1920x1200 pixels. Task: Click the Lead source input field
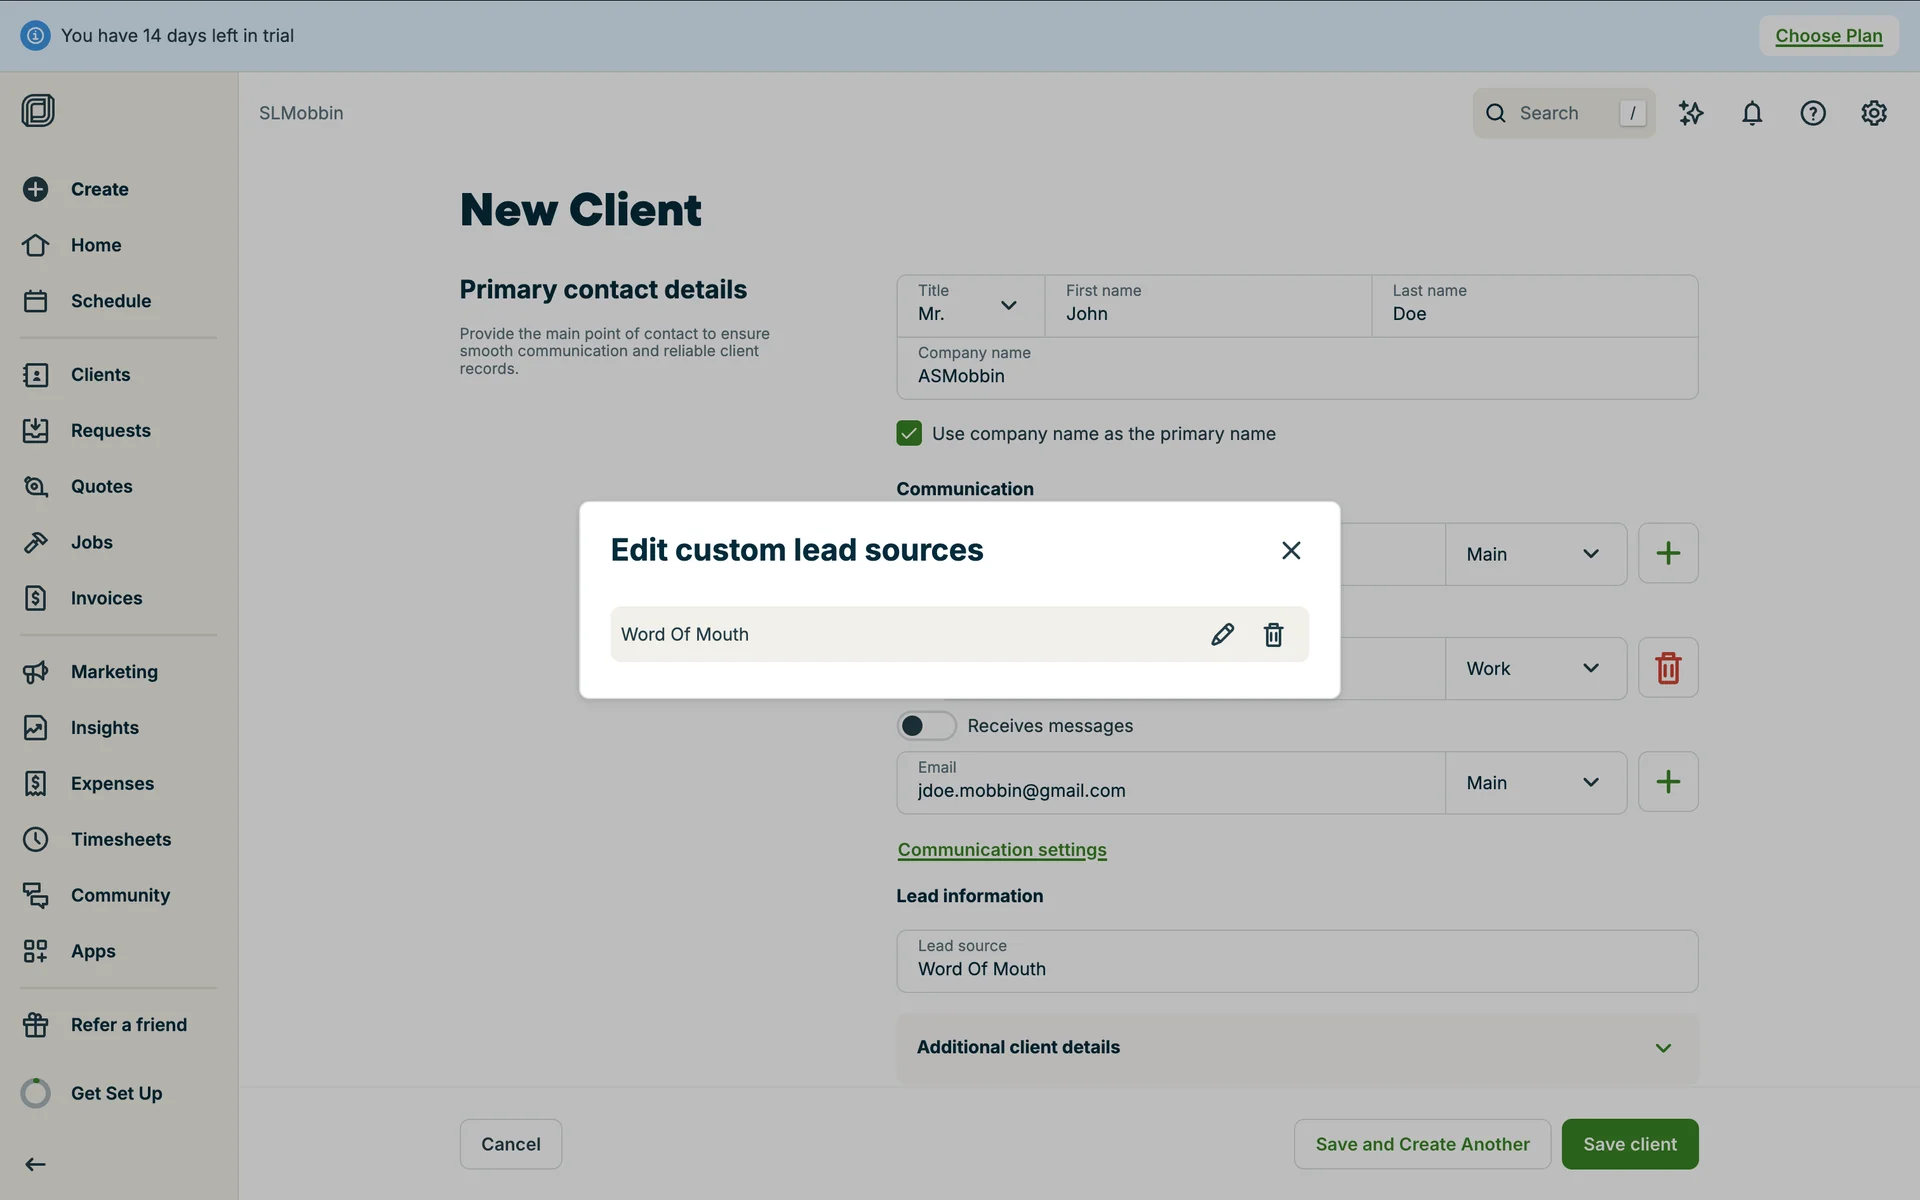(x=1297, y=961)
